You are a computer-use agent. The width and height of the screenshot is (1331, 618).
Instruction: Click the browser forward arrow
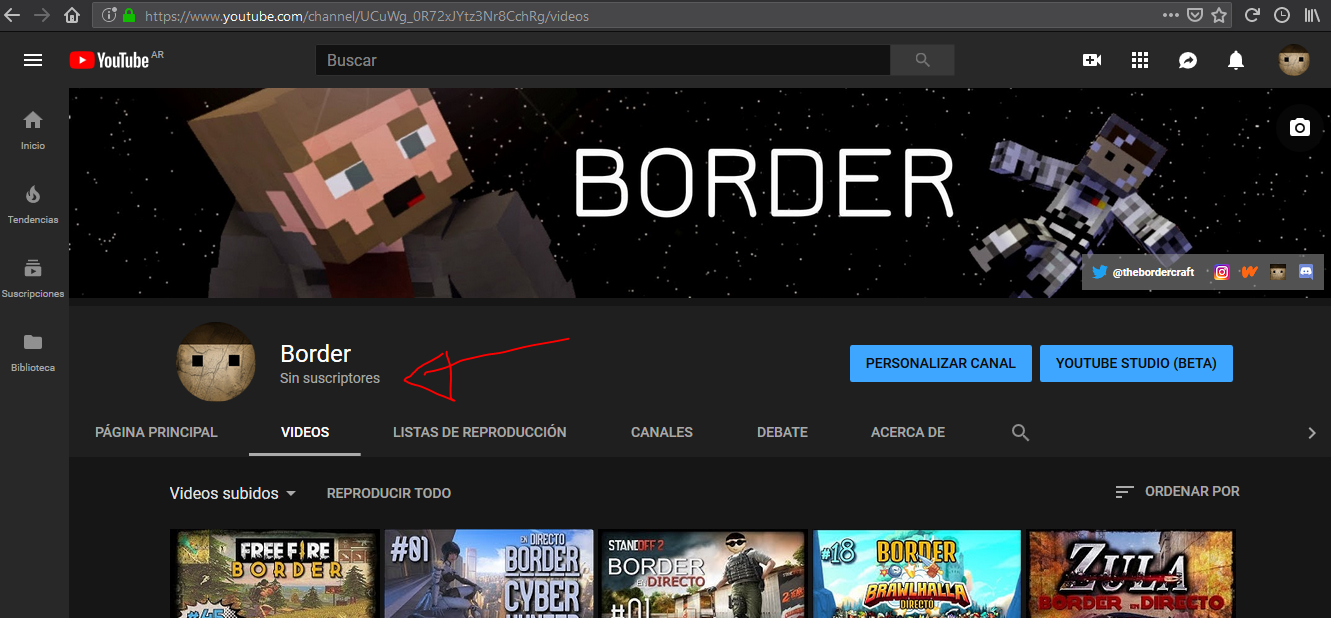click(41, 15)
